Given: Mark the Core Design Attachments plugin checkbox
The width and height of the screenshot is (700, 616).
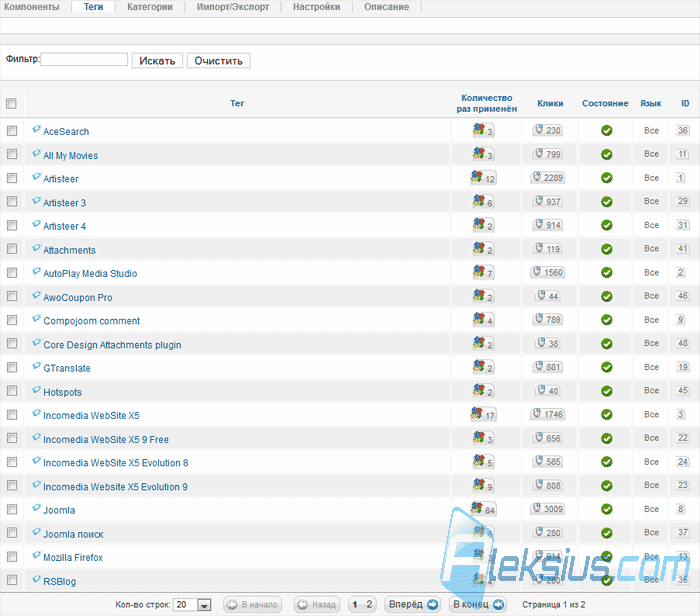Looking at the screenshot, I should tap(12, 343).
